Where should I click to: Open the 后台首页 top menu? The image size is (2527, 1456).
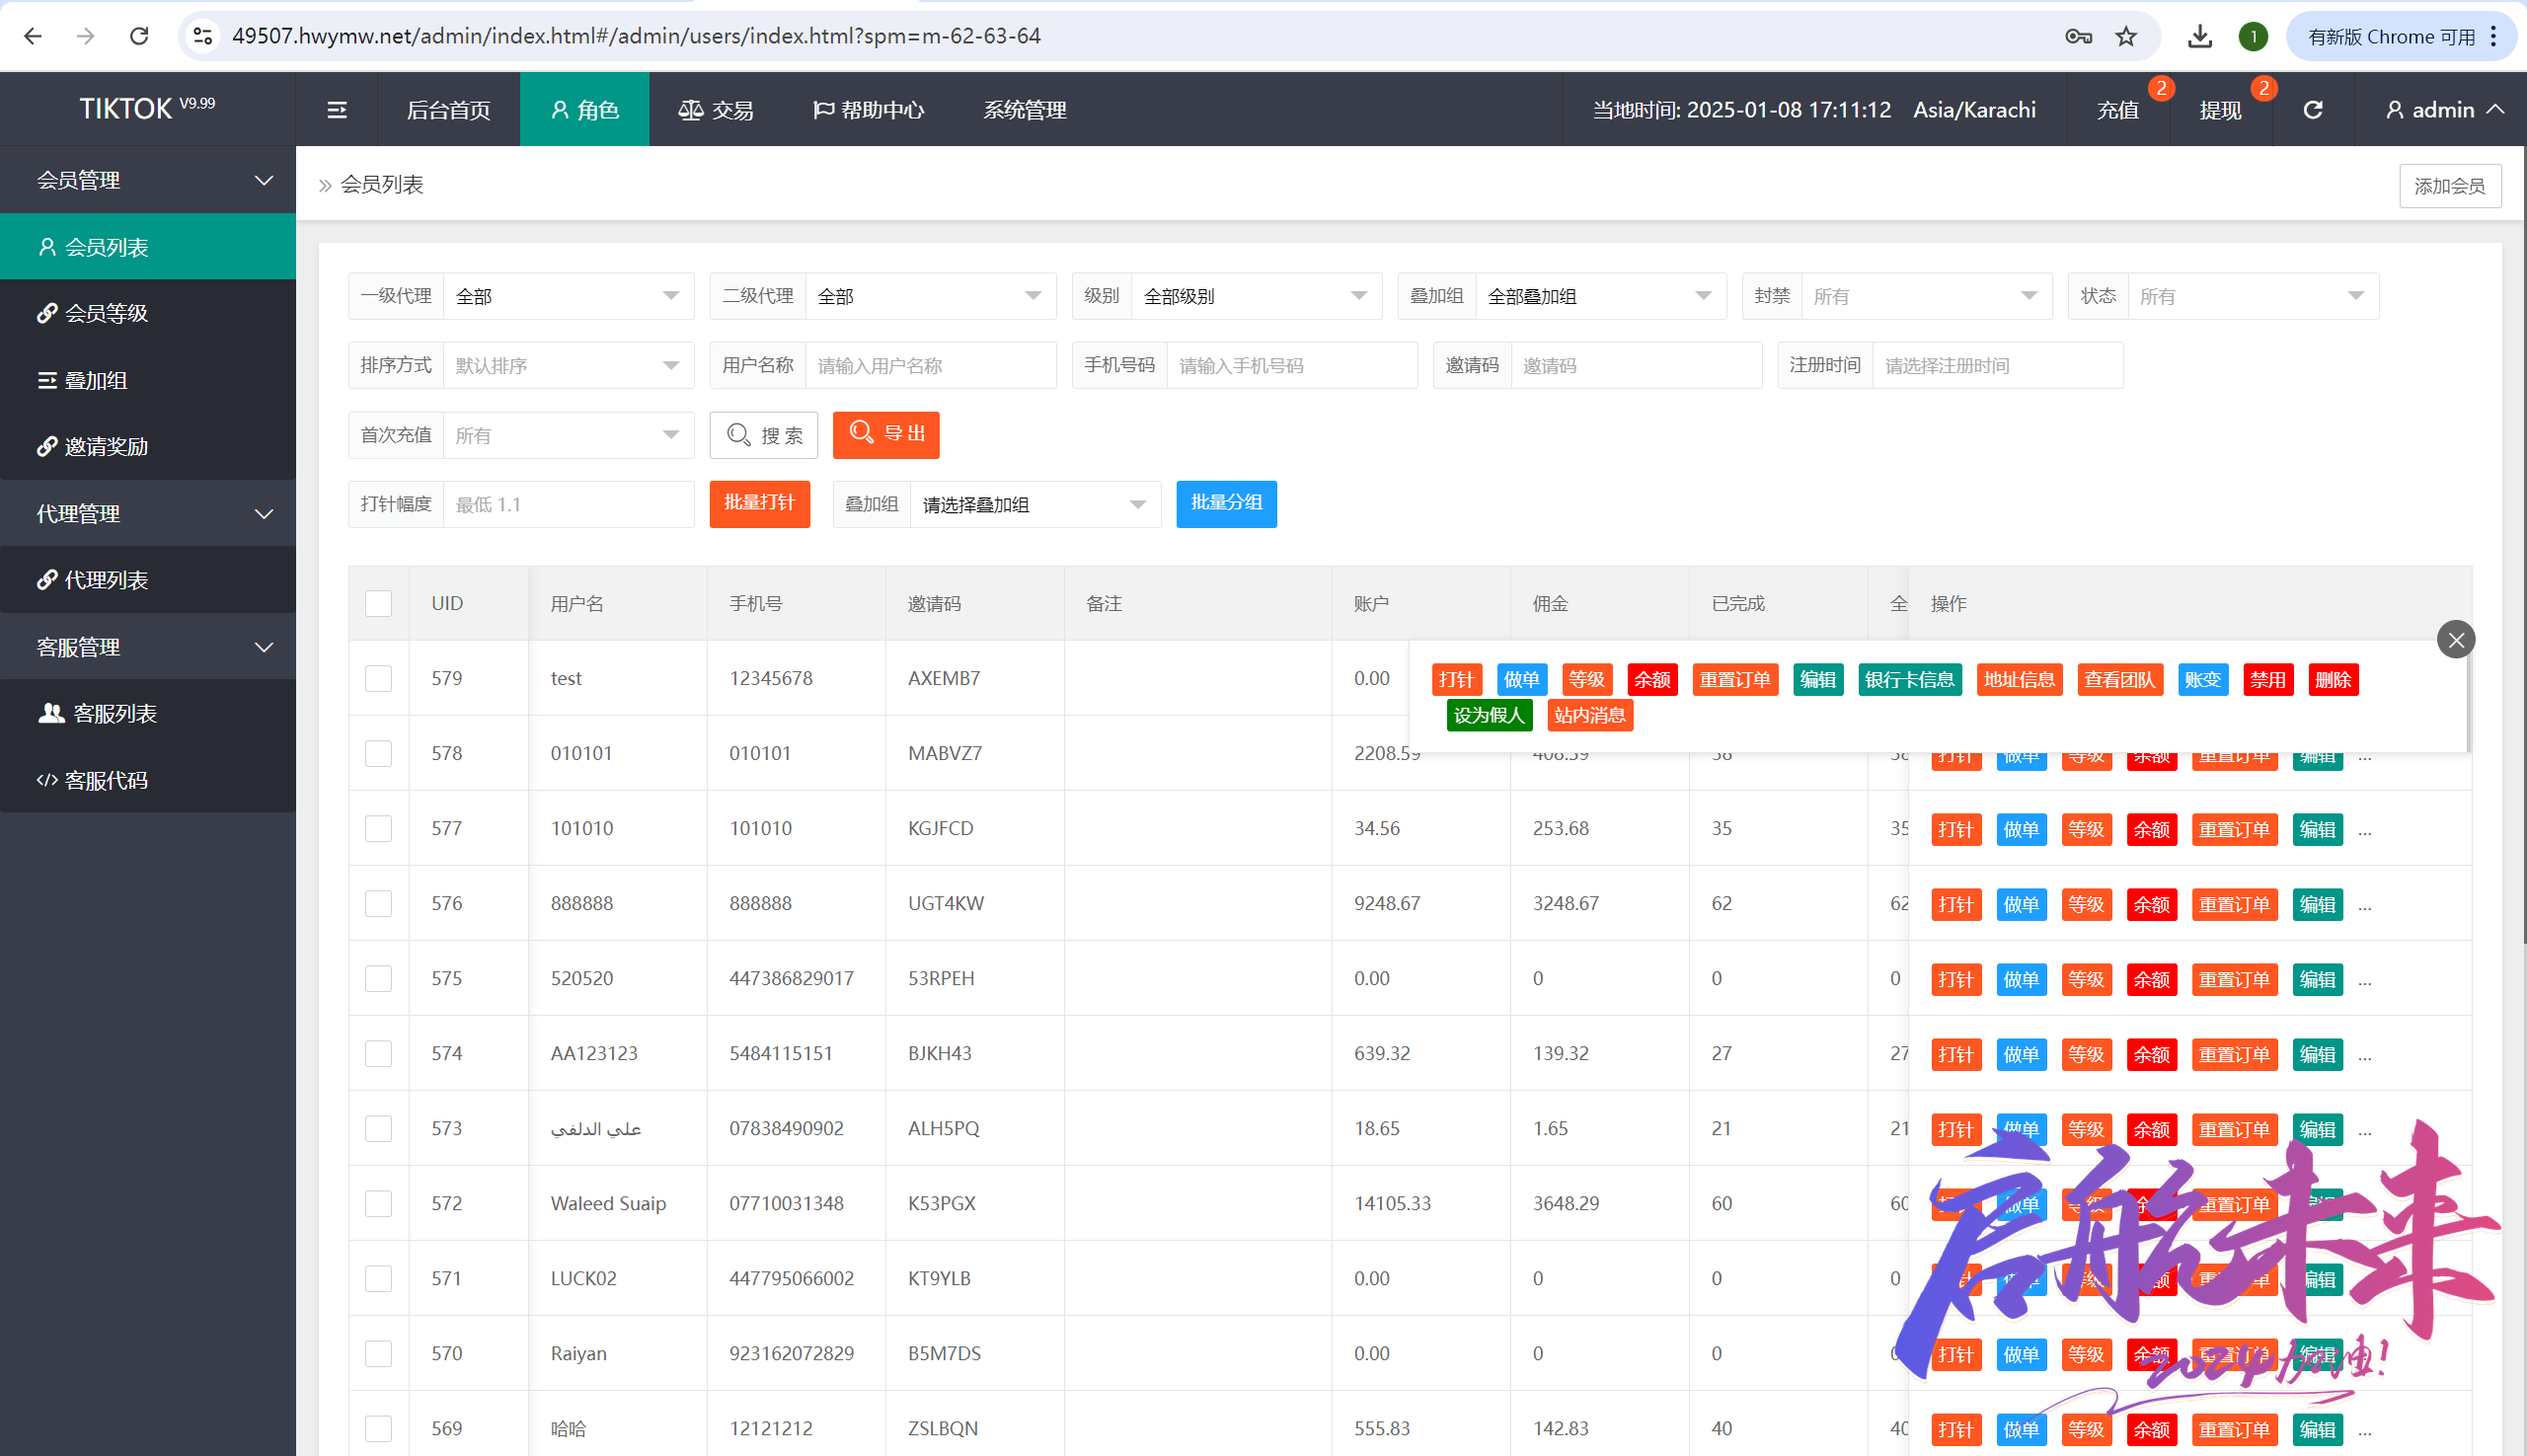tap(448, 110)
